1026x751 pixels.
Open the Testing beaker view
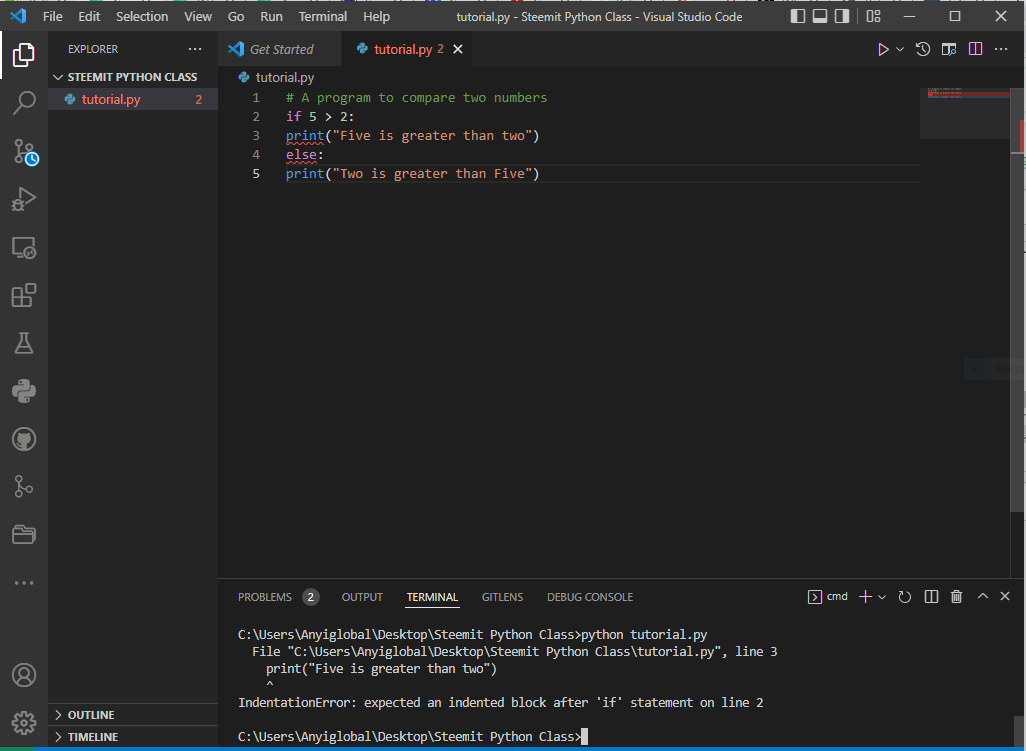[x=24, y=343]
